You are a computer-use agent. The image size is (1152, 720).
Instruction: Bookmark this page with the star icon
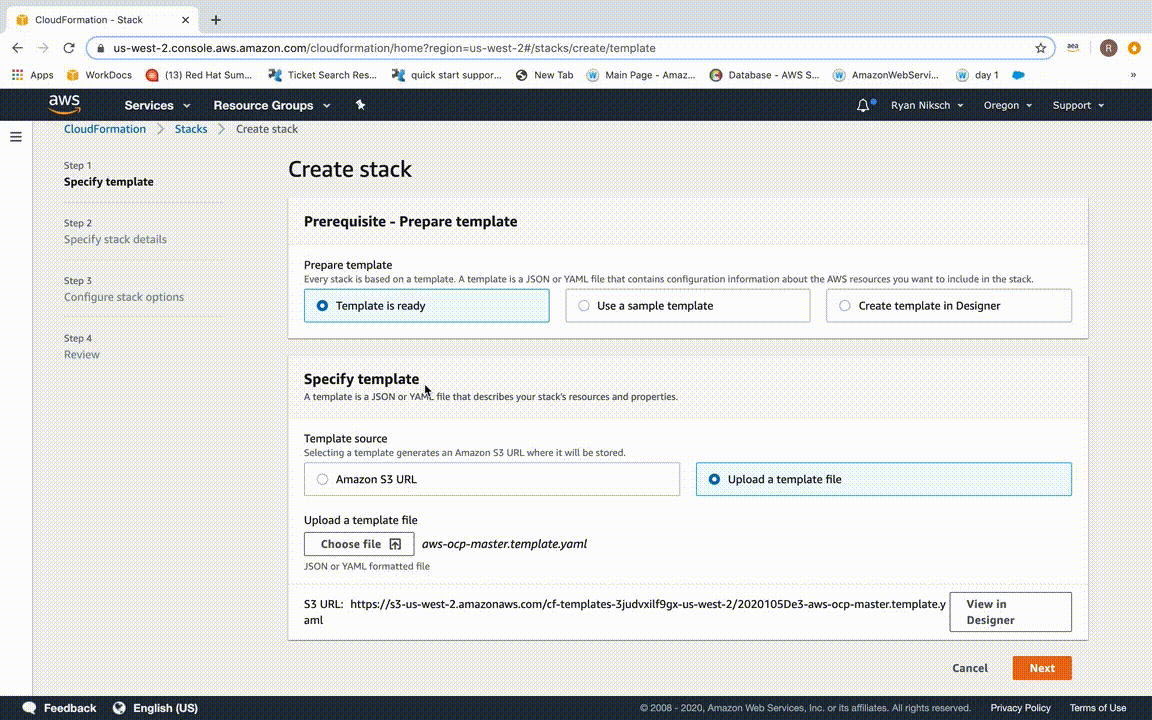tap(1040, 48)
